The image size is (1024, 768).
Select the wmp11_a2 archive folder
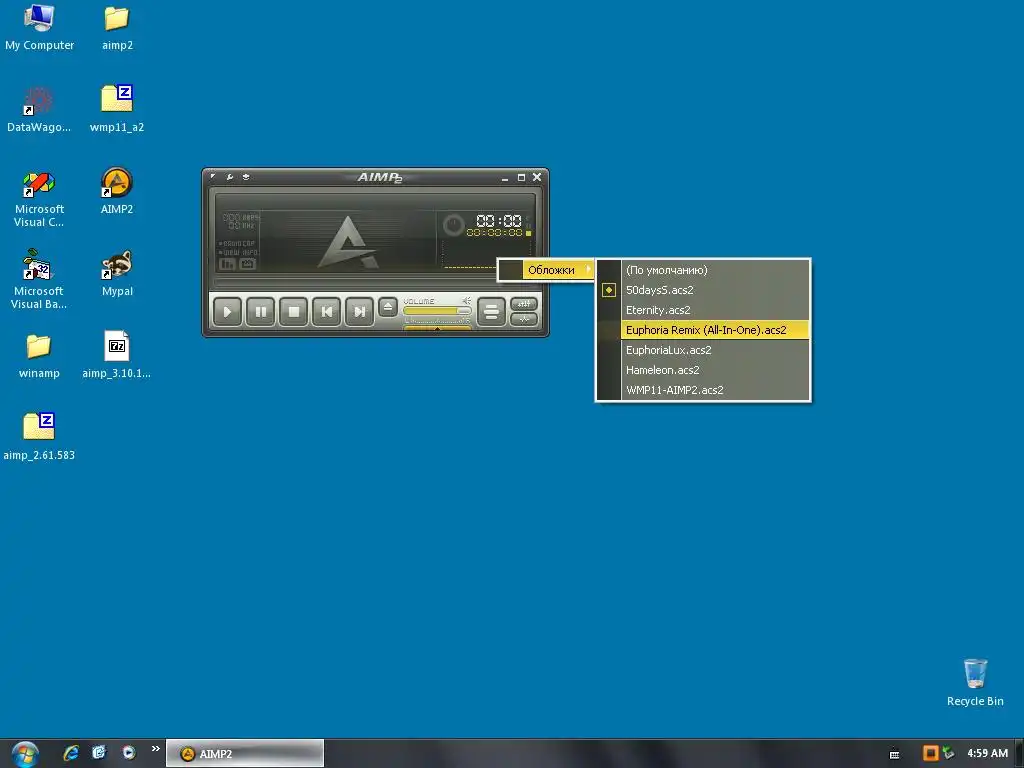[117, 110]
